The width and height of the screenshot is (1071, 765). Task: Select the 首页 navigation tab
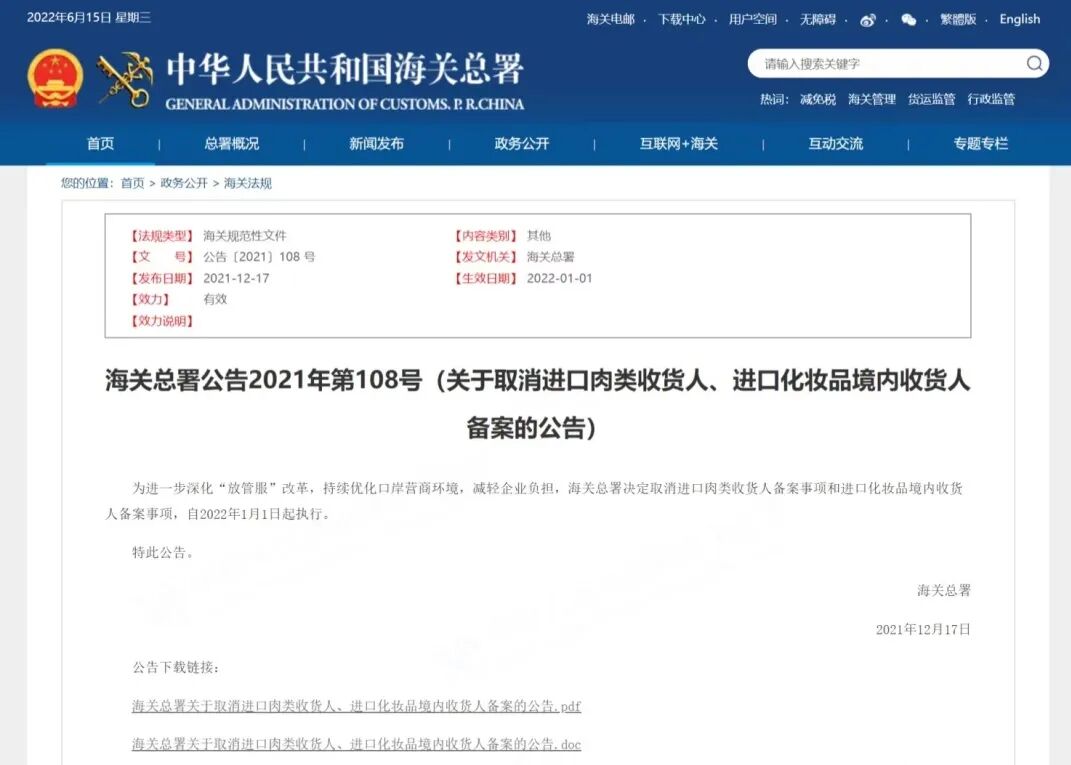tap(100, 143)
